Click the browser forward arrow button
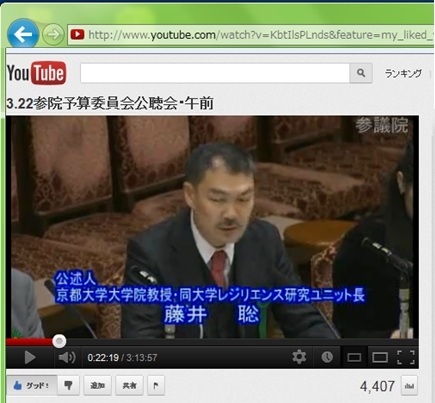This screenshot has height=403, width=435. point(53,34)
